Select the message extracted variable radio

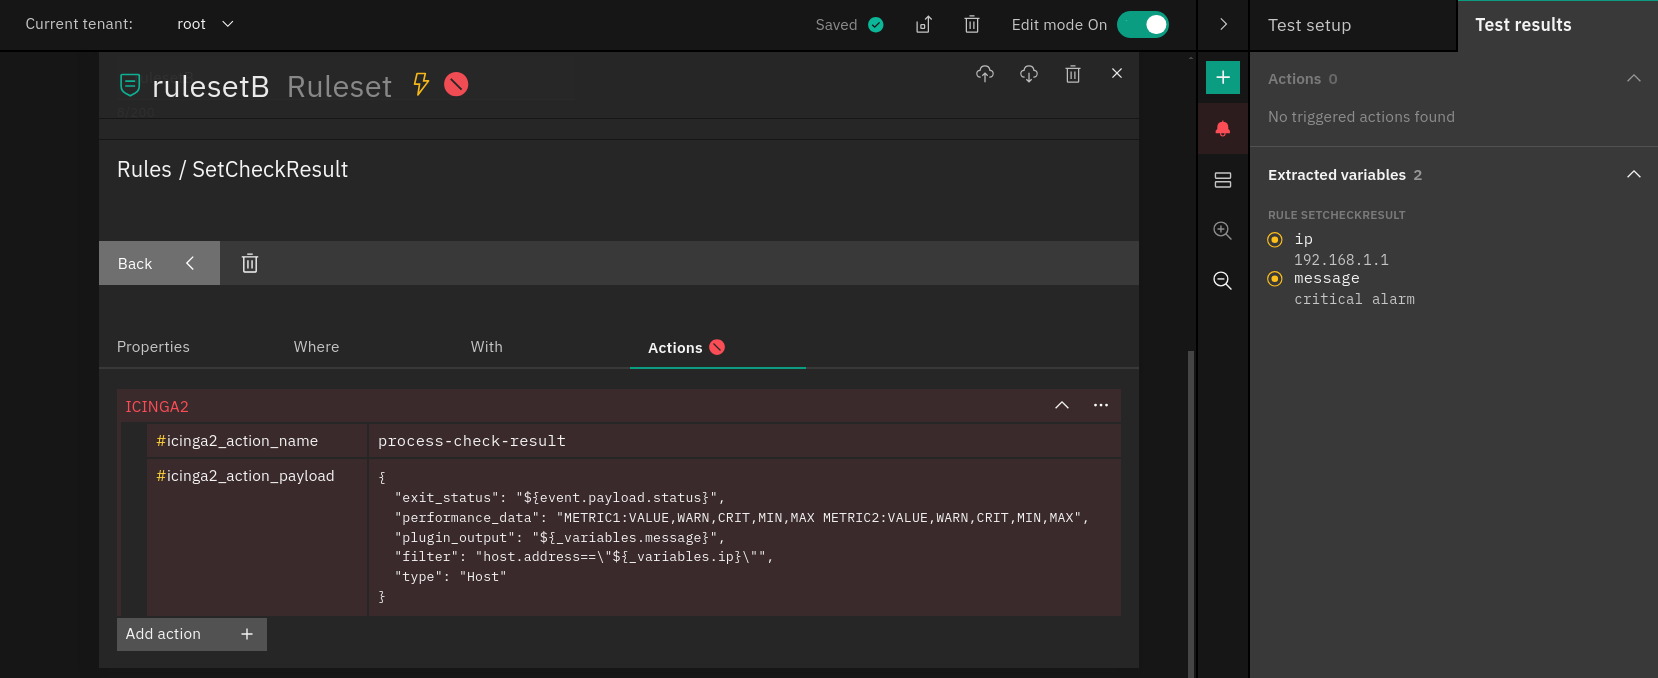1275,279
